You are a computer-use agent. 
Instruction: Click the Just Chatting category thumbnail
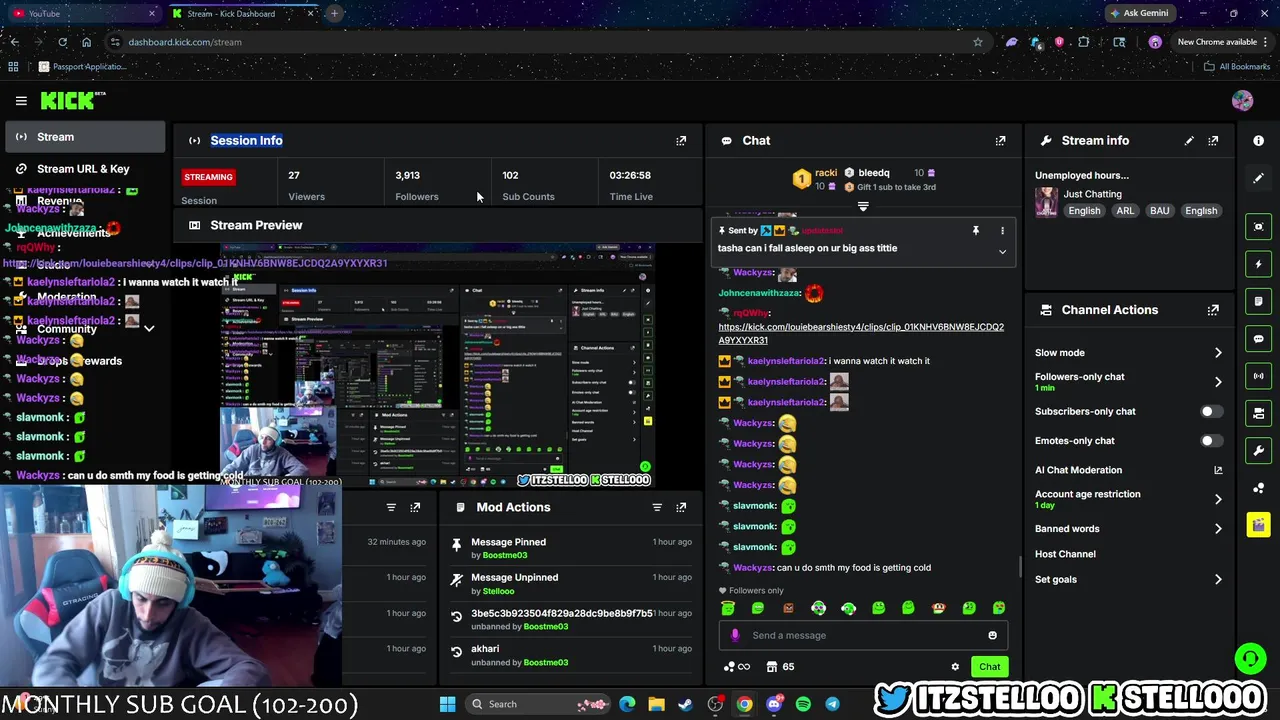tap(1047, 201)
